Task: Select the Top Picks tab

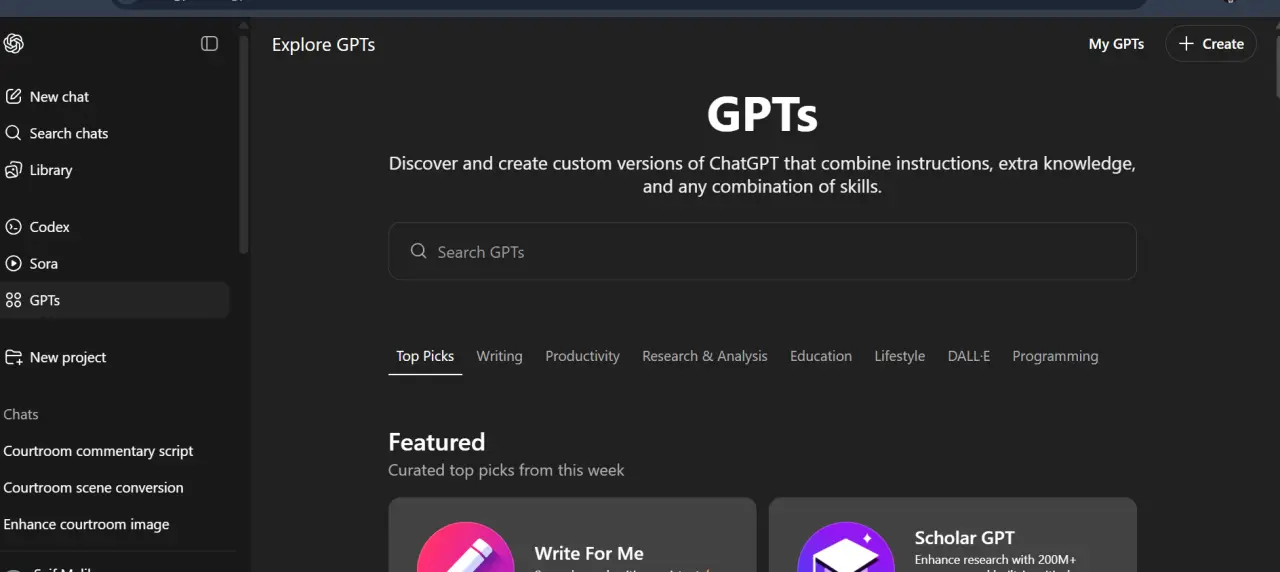Action: (425, 356)
